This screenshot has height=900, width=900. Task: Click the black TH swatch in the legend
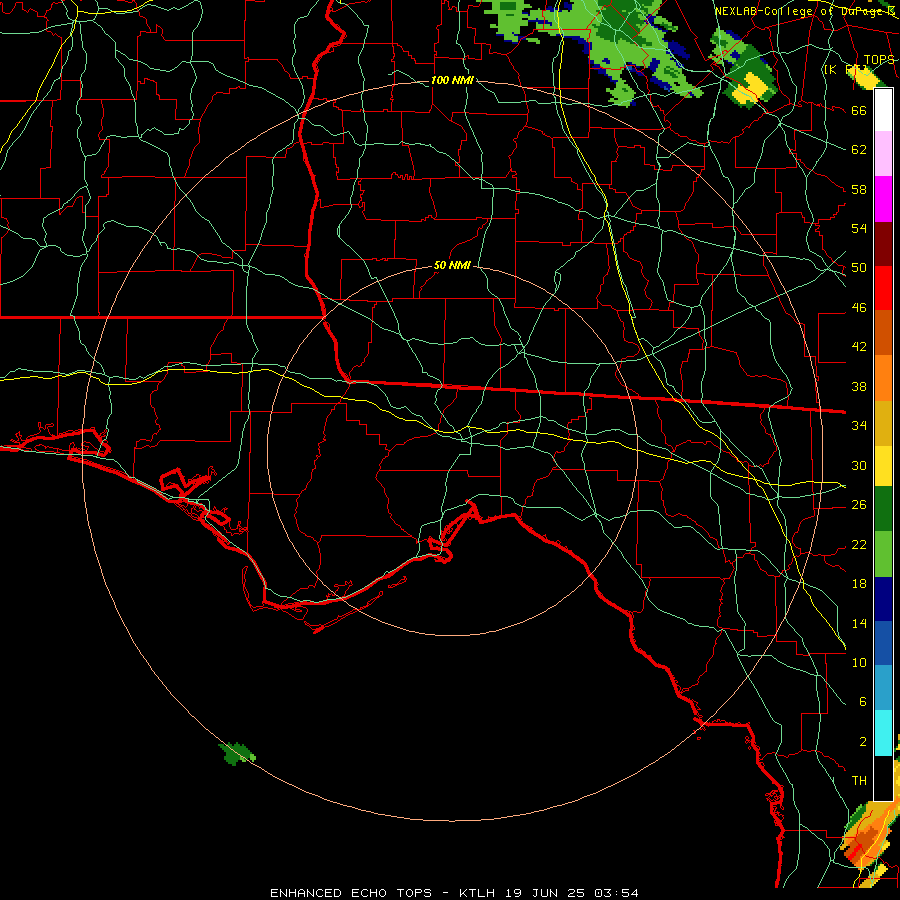click(x=883, y=778)
